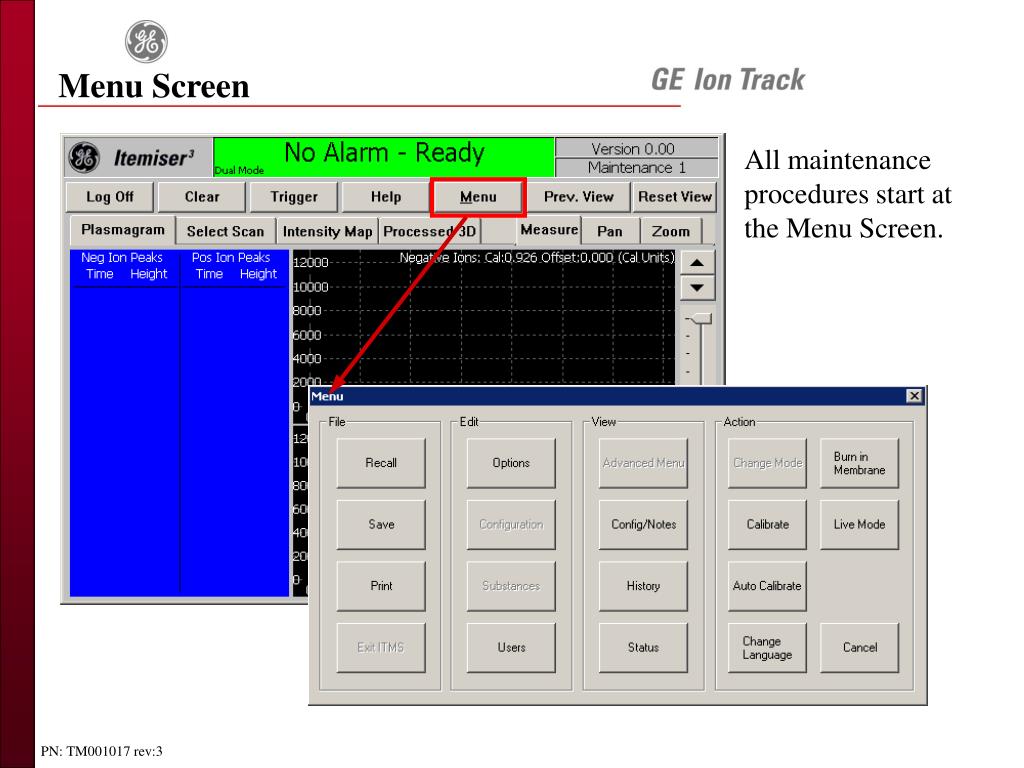Click the 'Dual Mode' label
This screenshot has width=1024, height=768.
239,170
